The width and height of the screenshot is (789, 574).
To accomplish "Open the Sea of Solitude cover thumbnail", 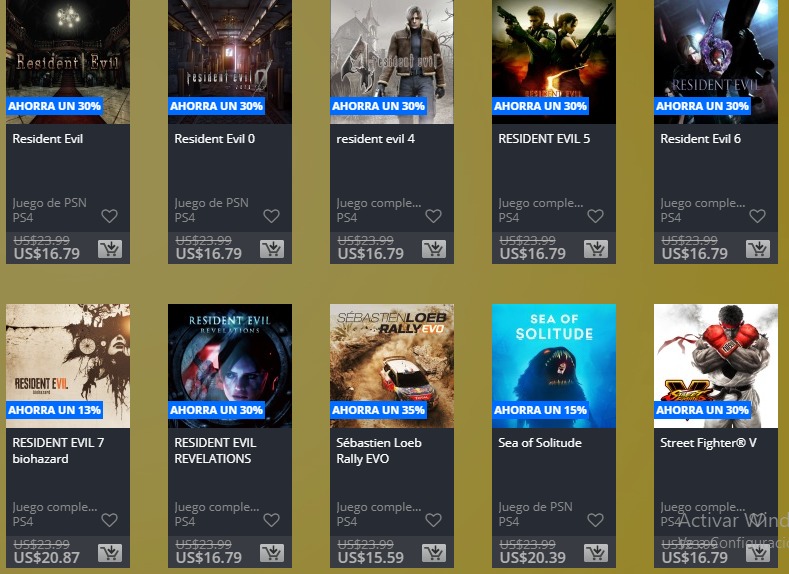I will pyautogui.click(x=554, y=366).
